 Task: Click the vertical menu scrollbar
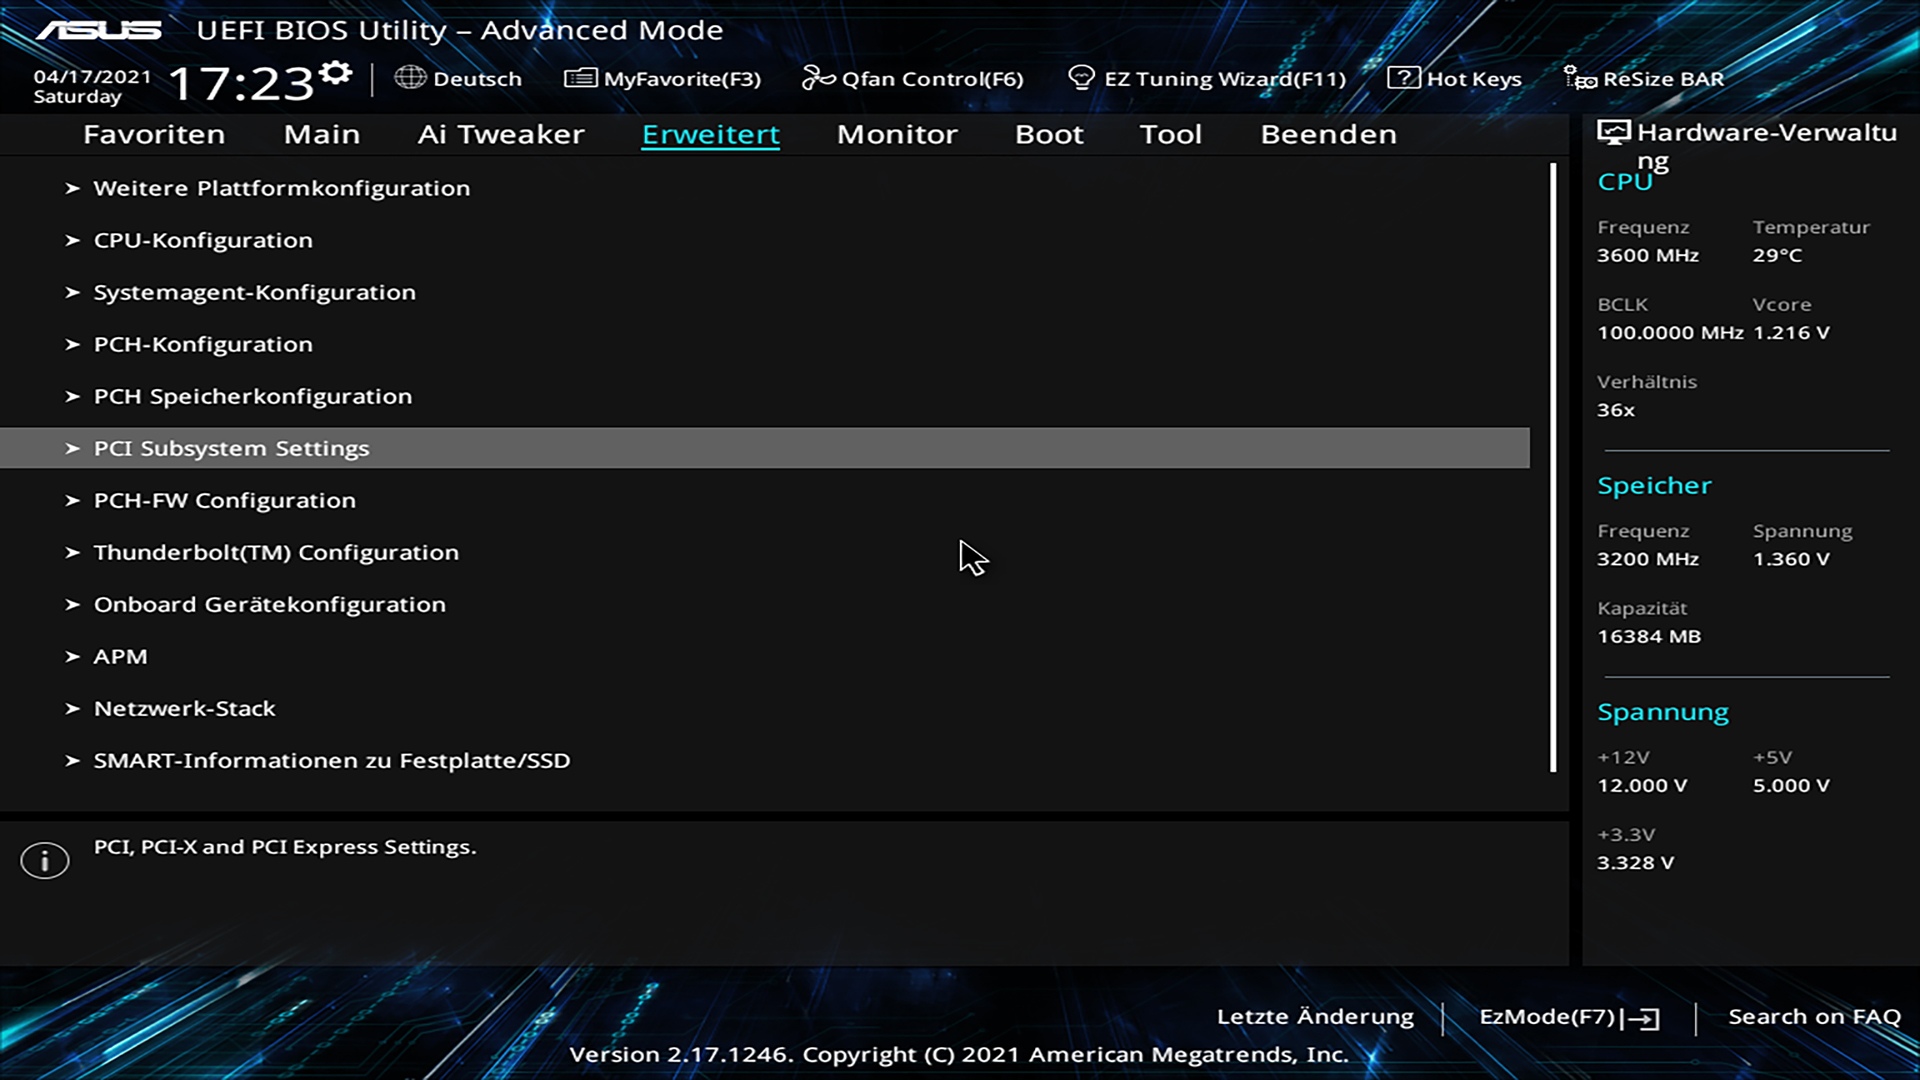tap(1553, 468)
